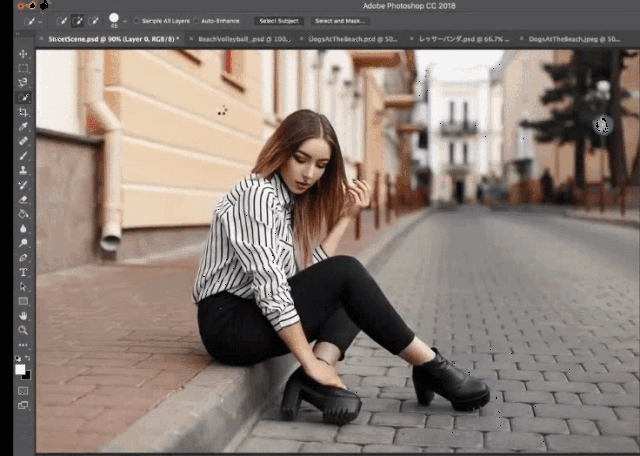Close the DogsAtTheBeach.psd tab
Image resolution: width=640 pixels, height=456 pixels.
click(x=302, y=39)
